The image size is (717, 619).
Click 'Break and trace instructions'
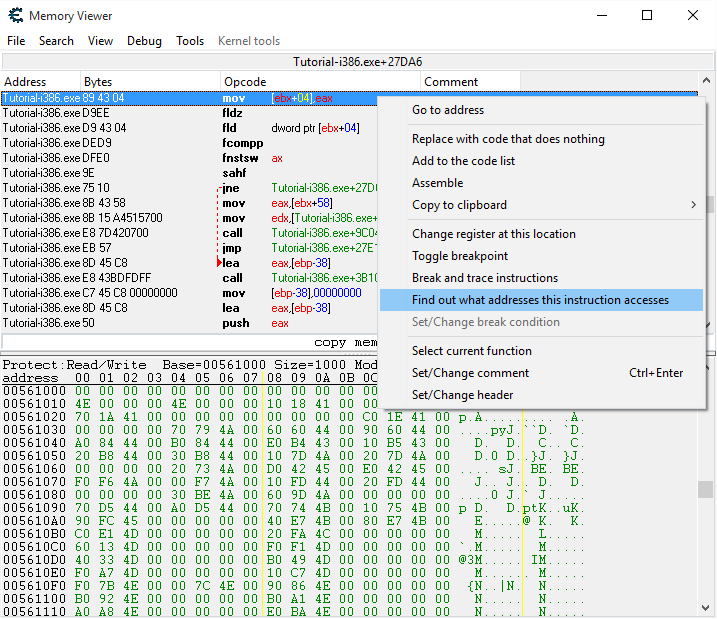pos(485,278)
